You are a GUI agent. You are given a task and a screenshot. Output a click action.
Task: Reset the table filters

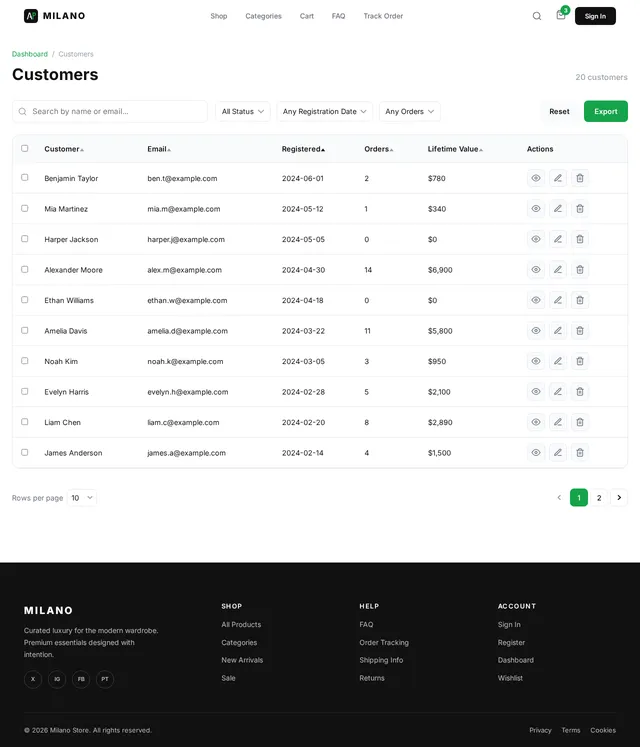pos(559,111)
